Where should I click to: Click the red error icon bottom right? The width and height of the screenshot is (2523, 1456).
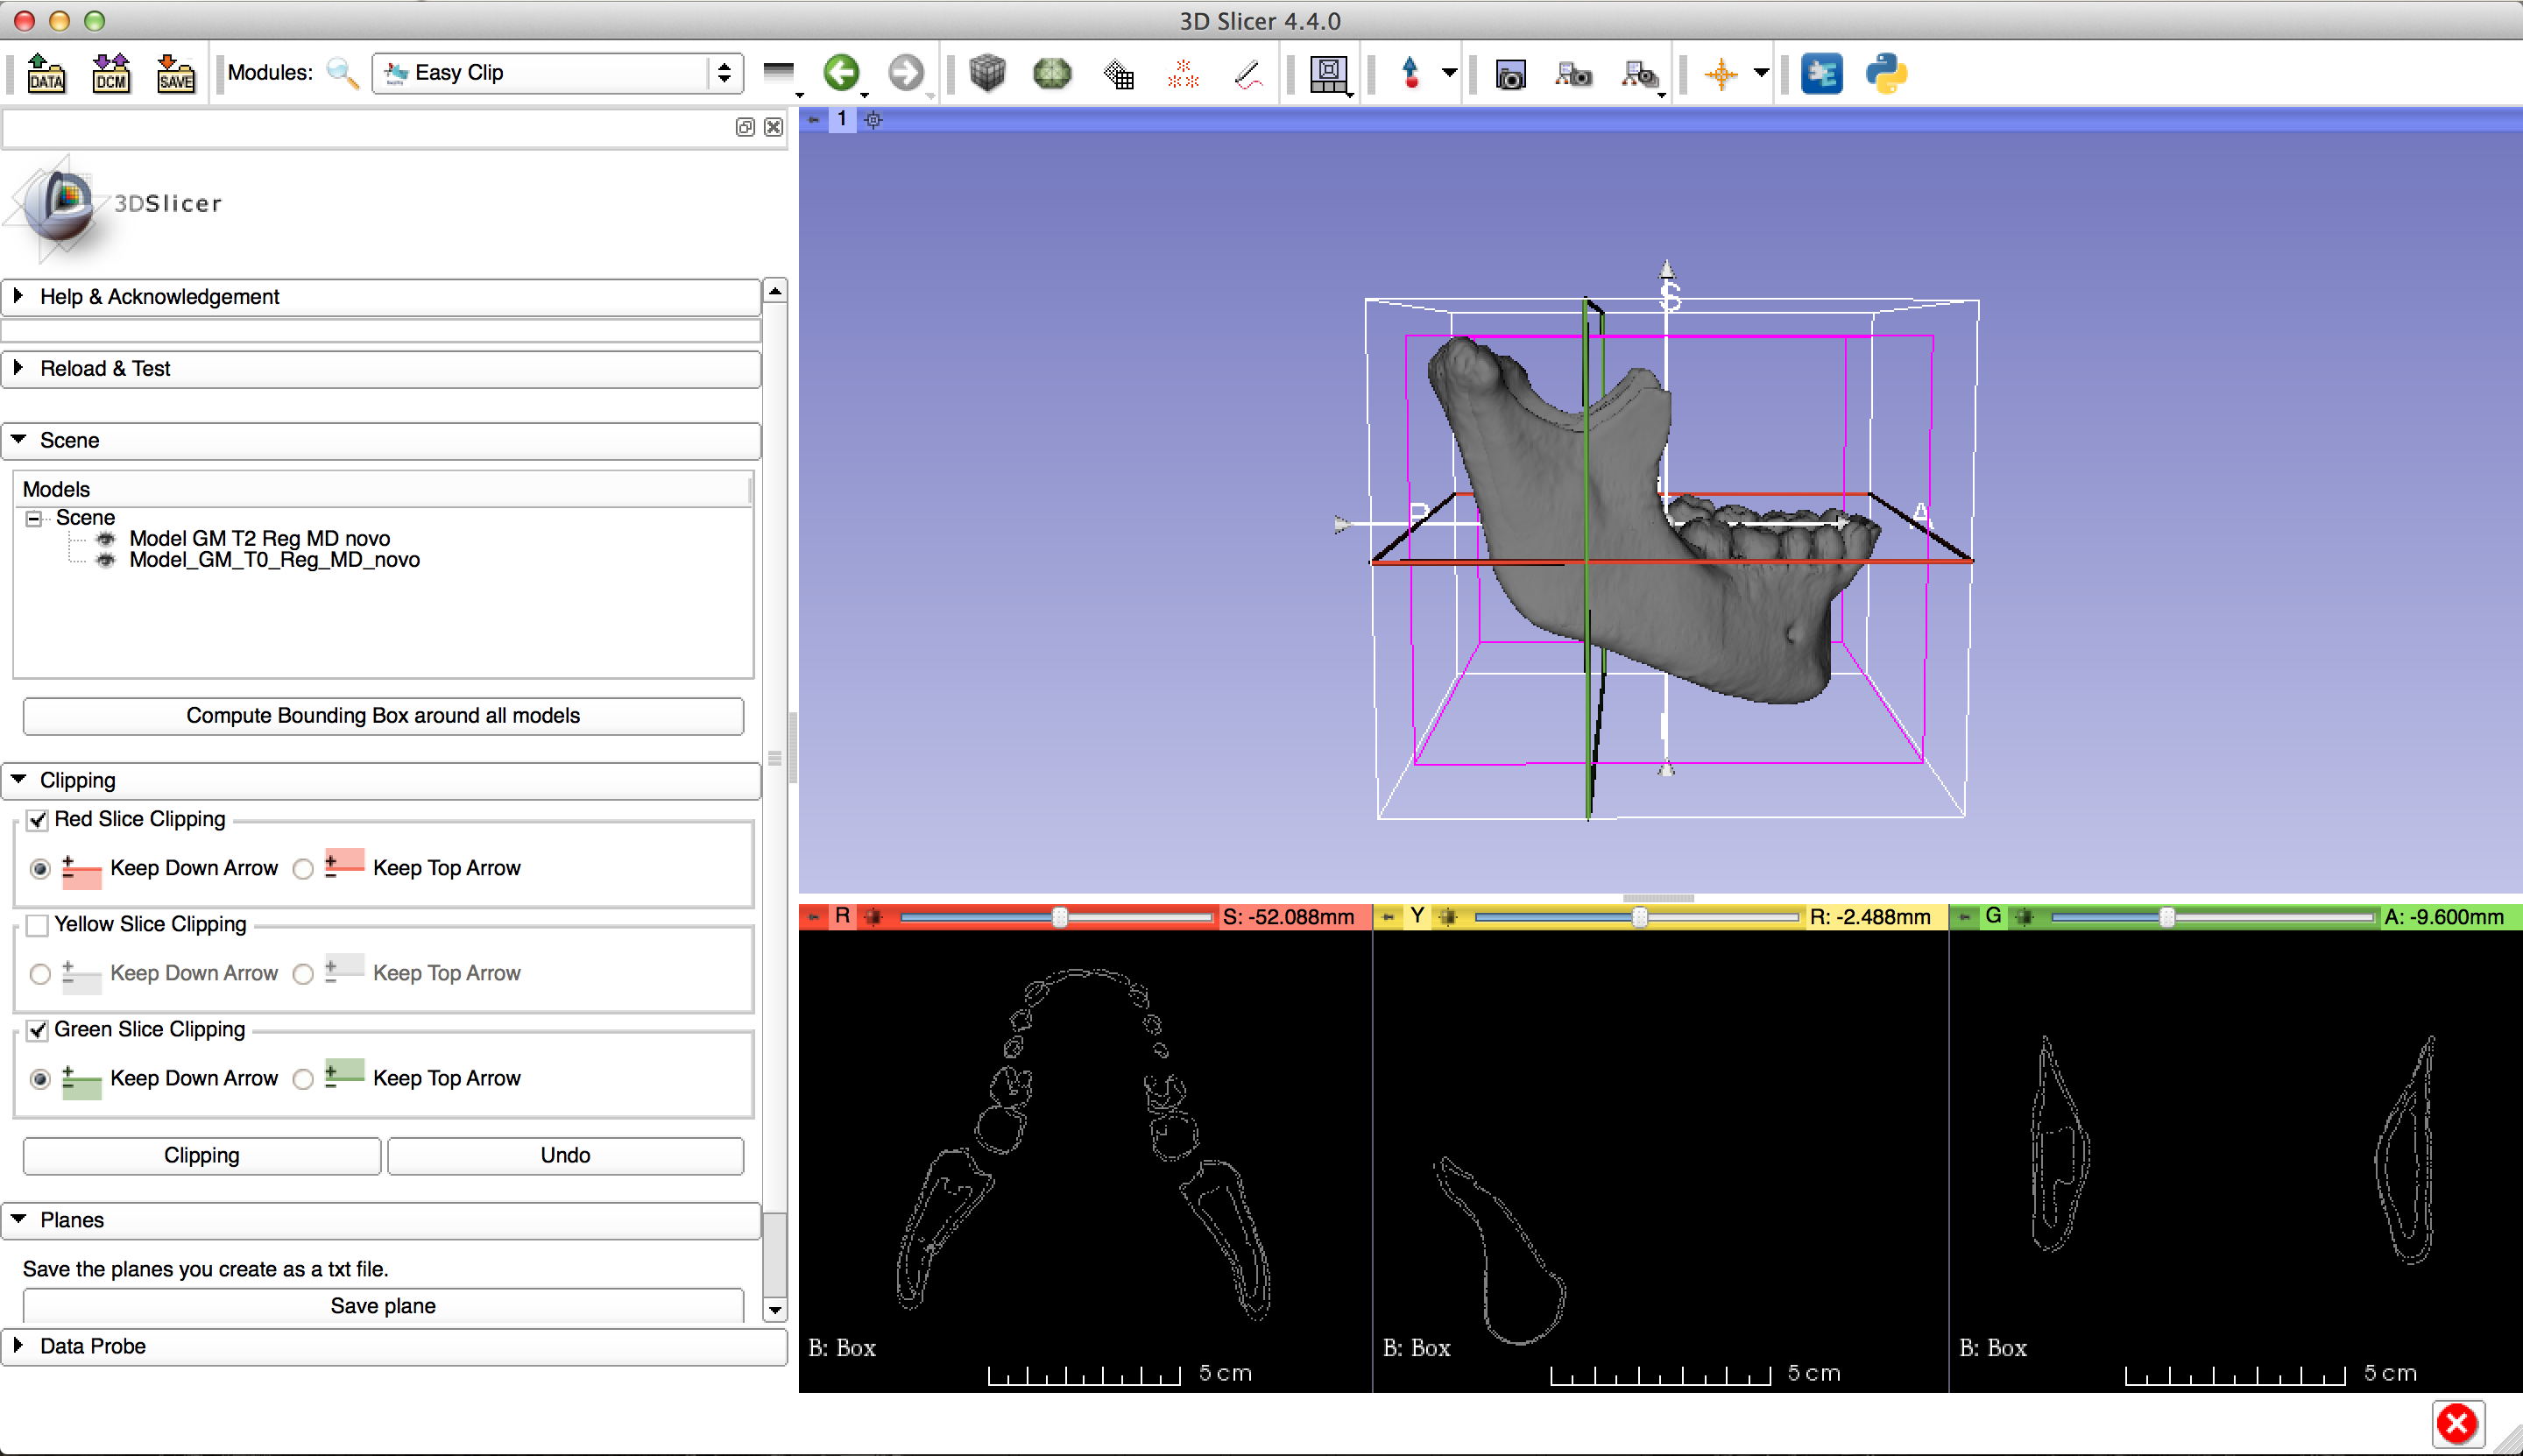[2457, 1424]
